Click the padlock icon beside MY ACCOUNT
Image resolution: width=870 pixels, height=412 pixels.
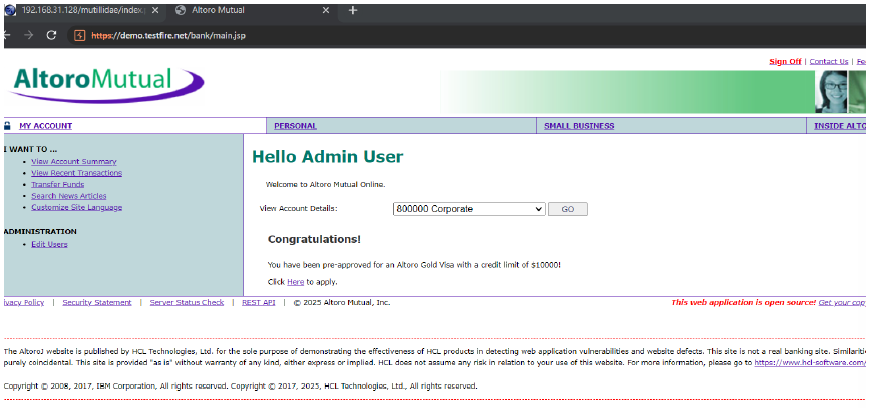point(7,126)
